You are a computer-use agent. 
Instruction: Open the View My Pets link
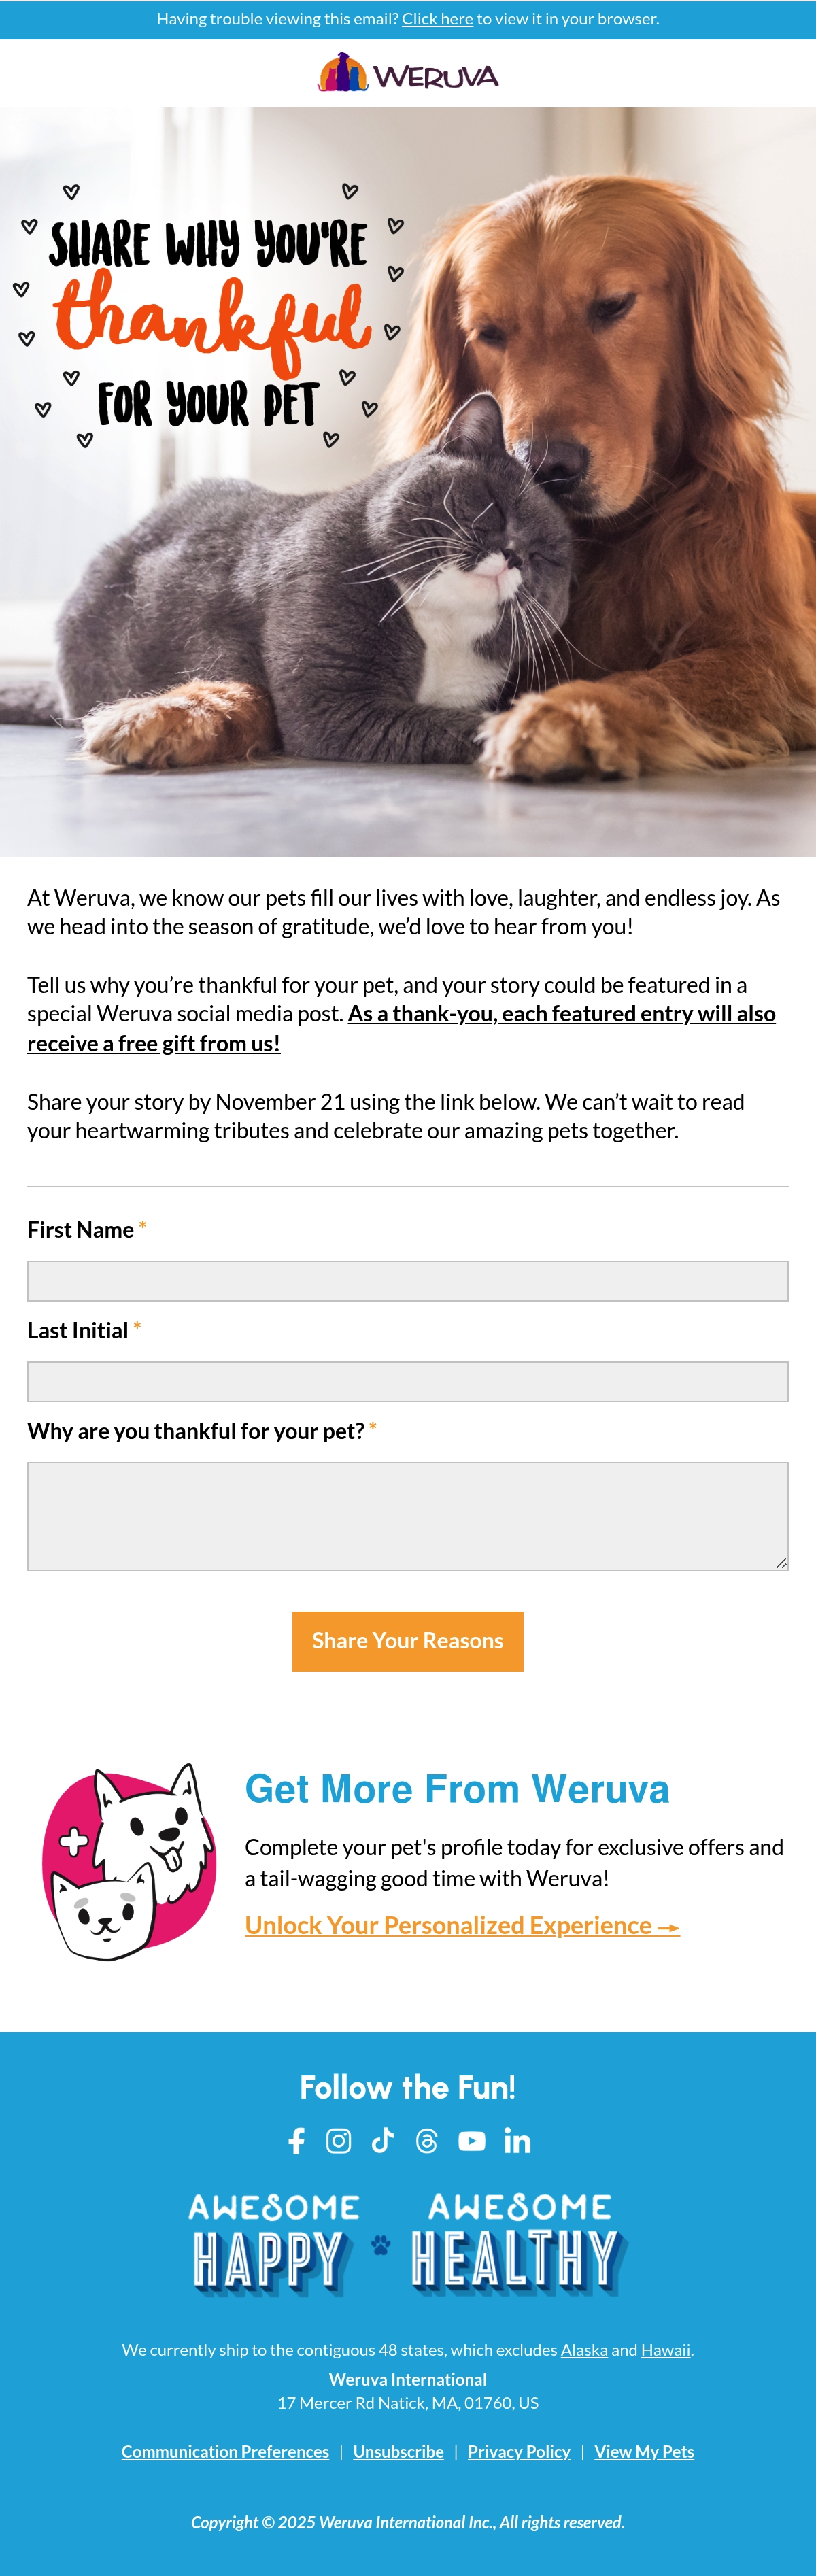[644, 2451]
